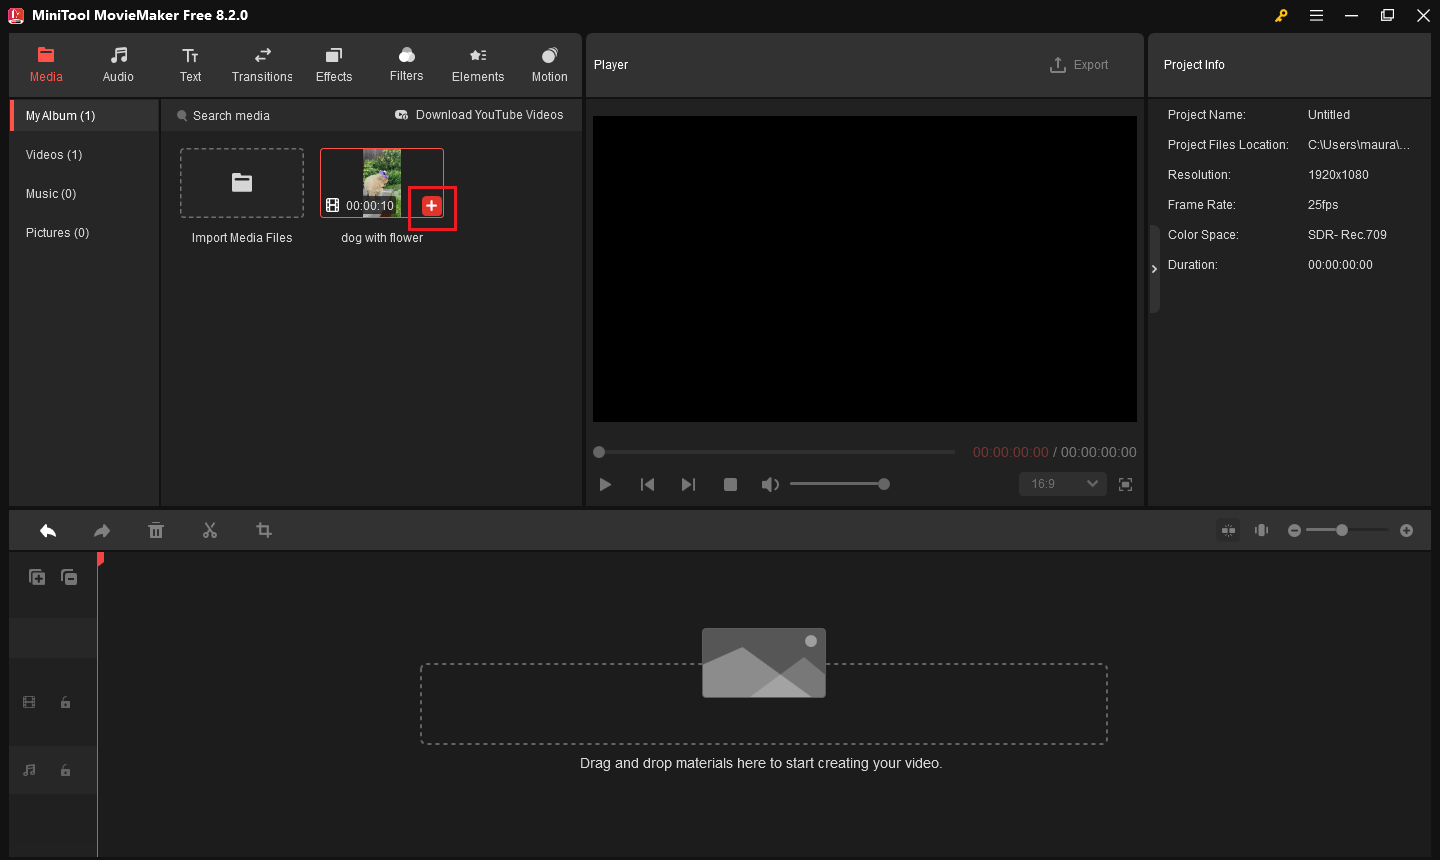This screenshot has height=860, width=1440.
Task: Click the Delete trash icon
Action: coord(156,531)
